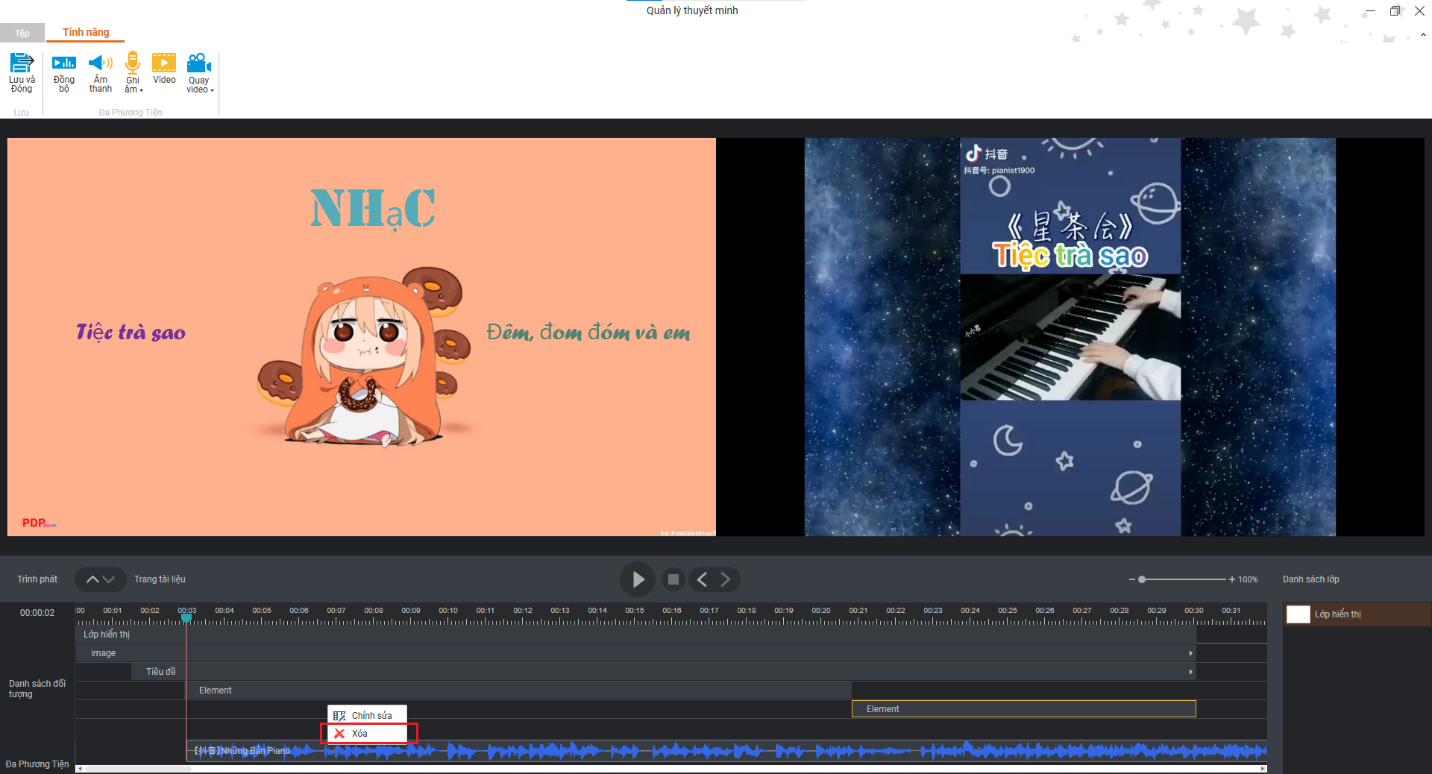The height and width of the screenshot is (774, 1432).
Task: Select the Lớp hiển thị row on the timeline
Action: pos(636,634)
